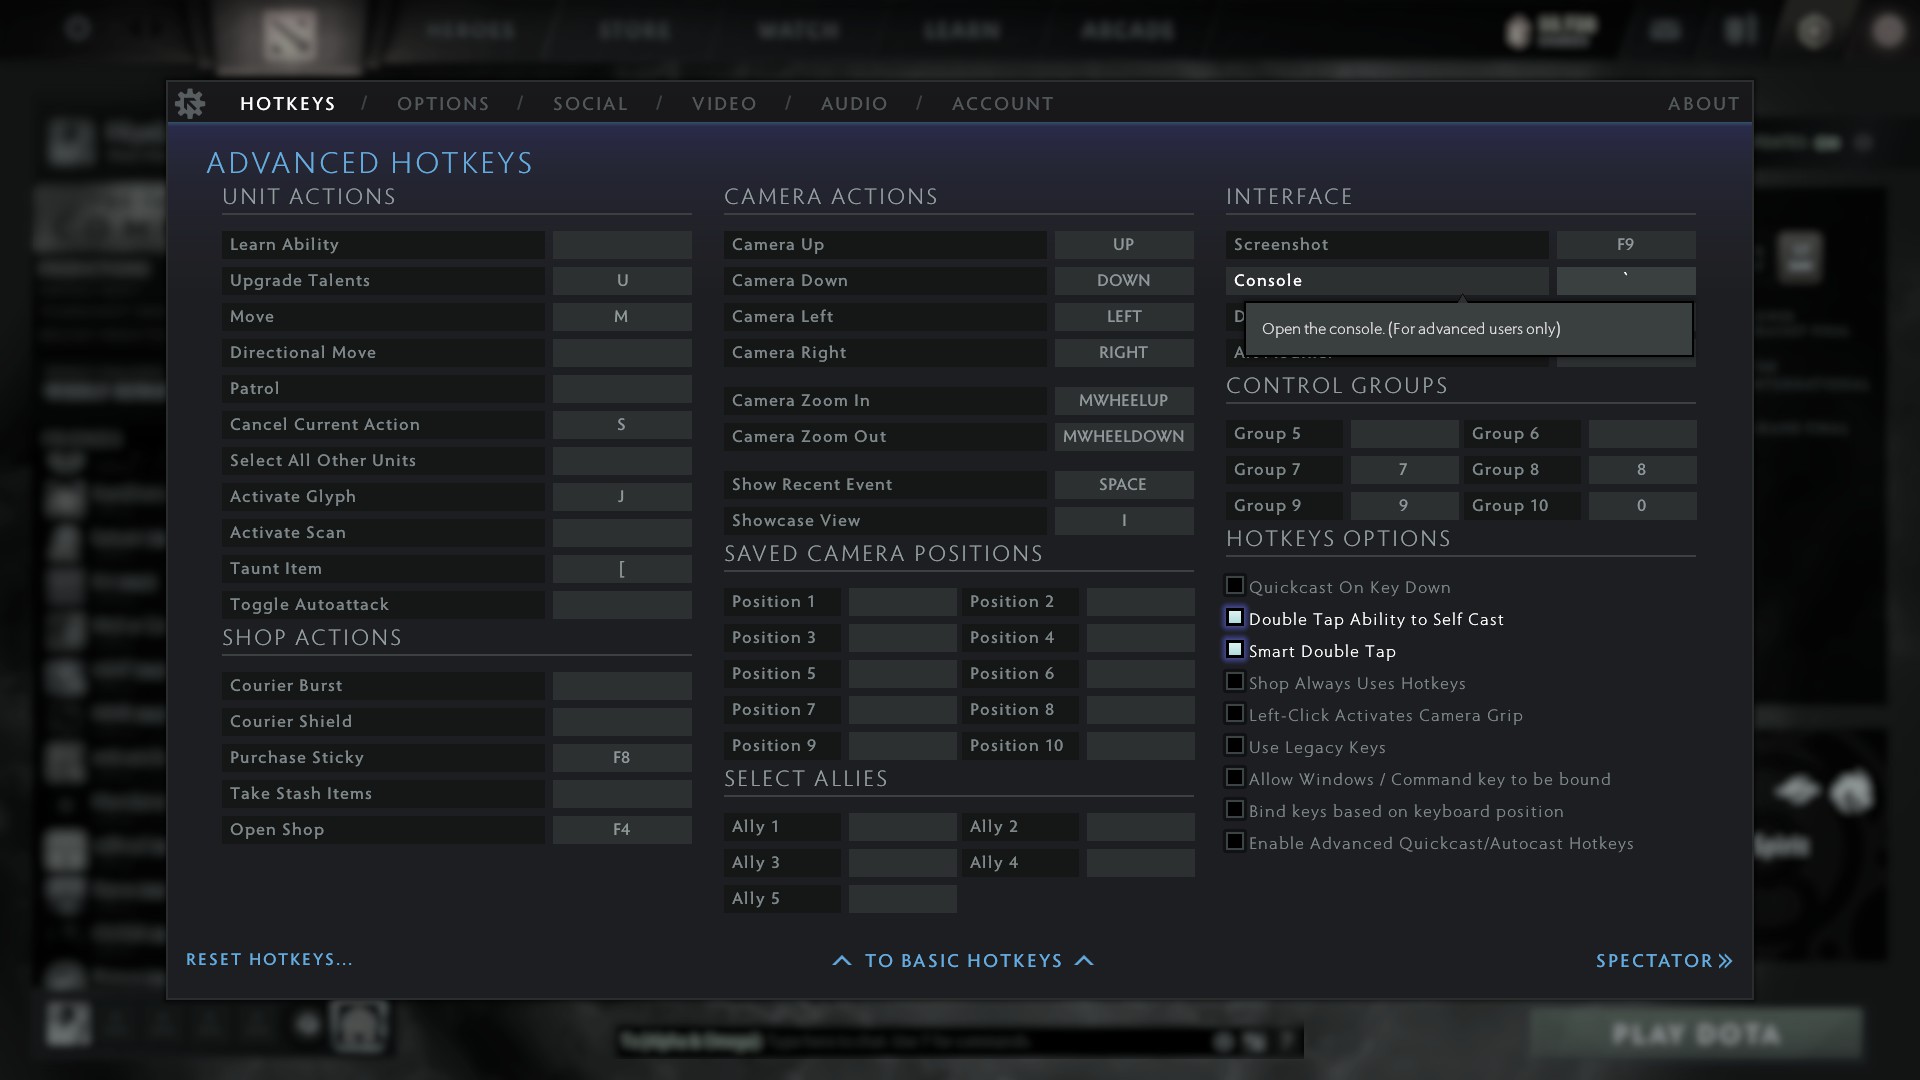
Task: Enable Quickcast On Key Down checkbox
Action: pyautogui.click(x=1235, y=586)
